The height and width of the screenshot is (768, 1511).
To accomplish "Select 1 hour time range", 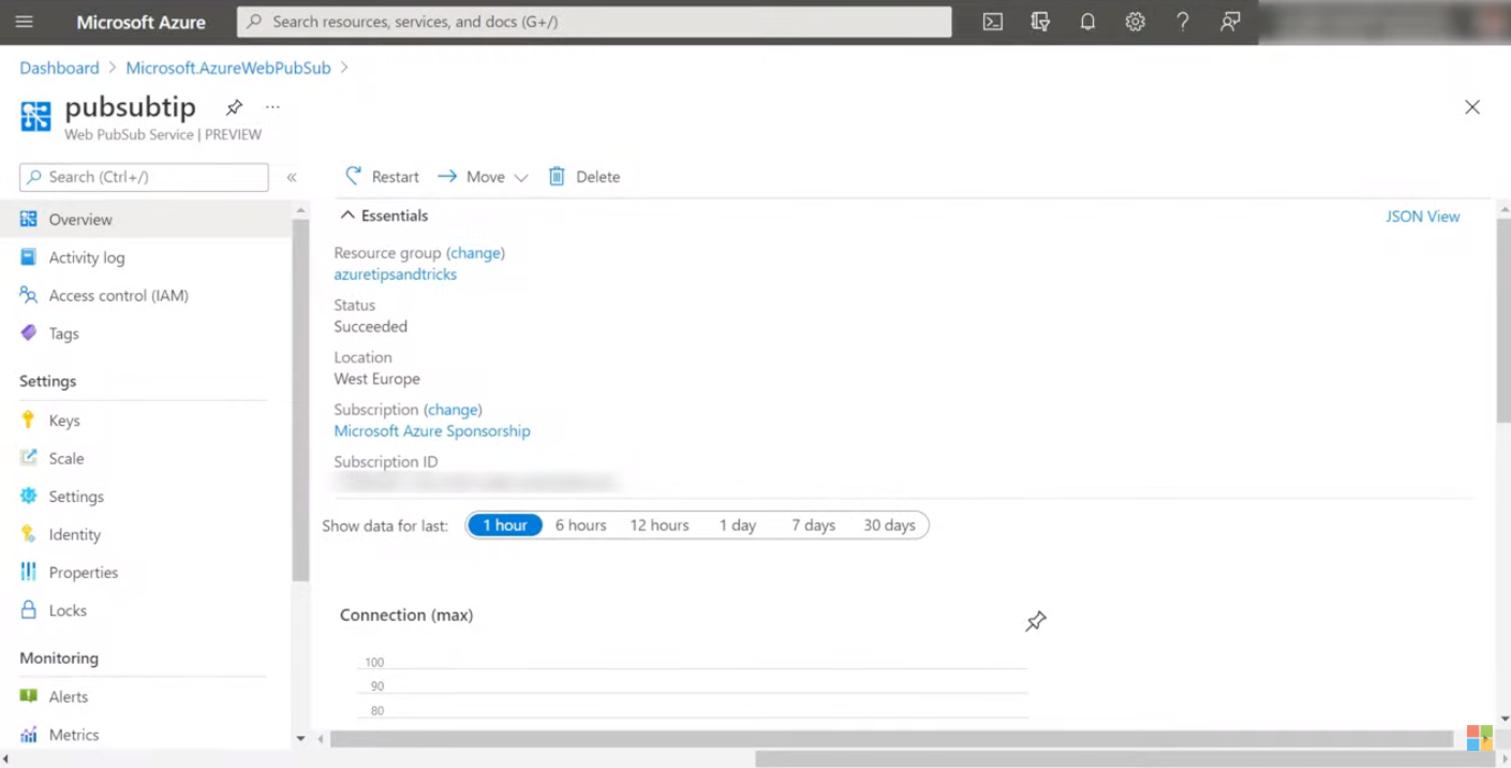I will tap(505, 525).
